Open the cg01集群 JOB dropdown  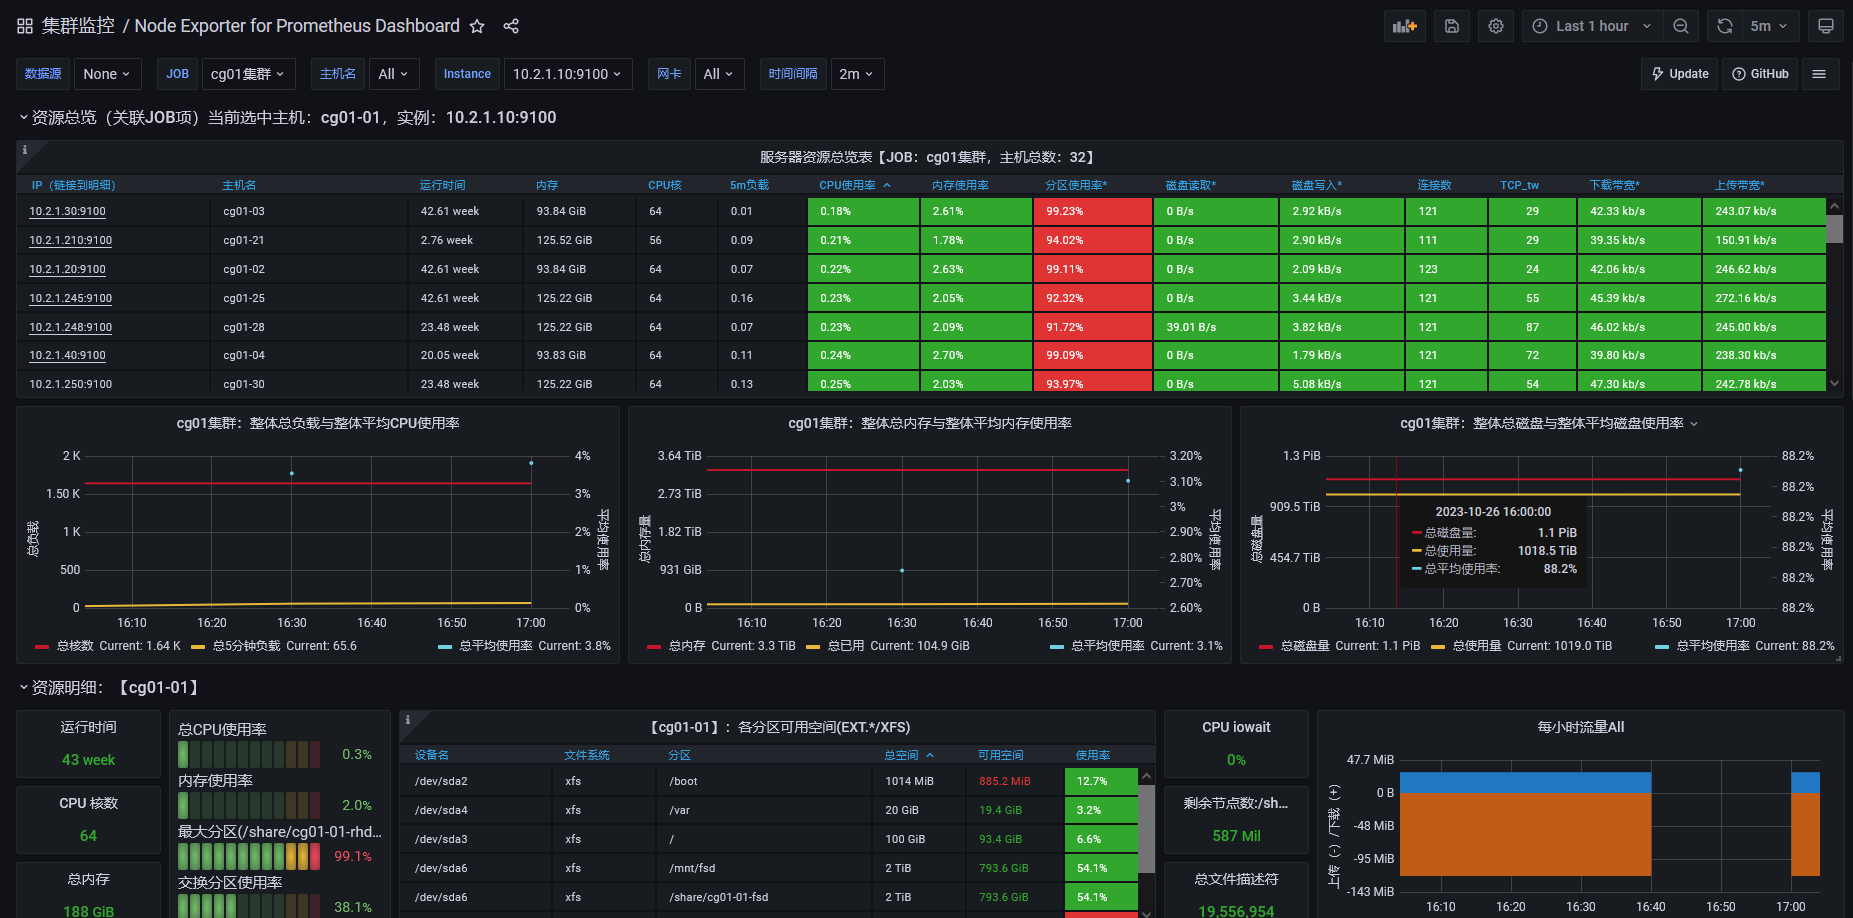(x=248, y=74)
